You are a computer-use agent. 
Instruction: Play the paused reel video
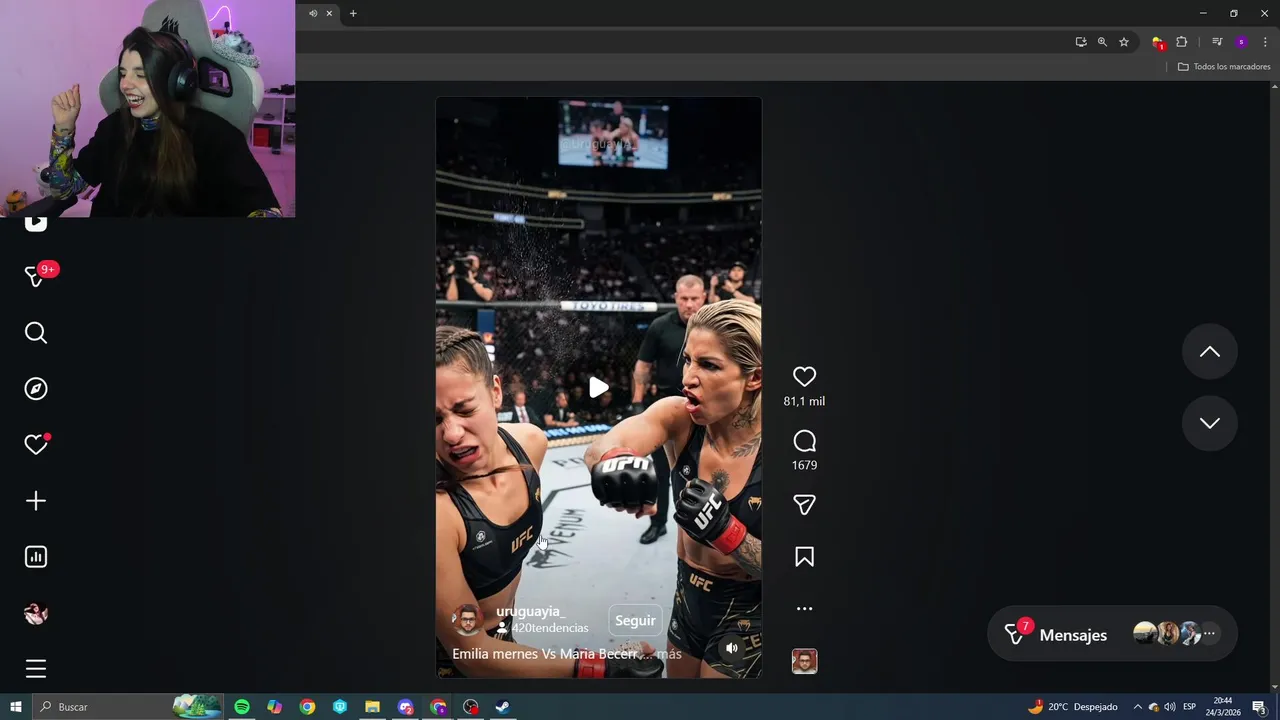pos(598,388)
